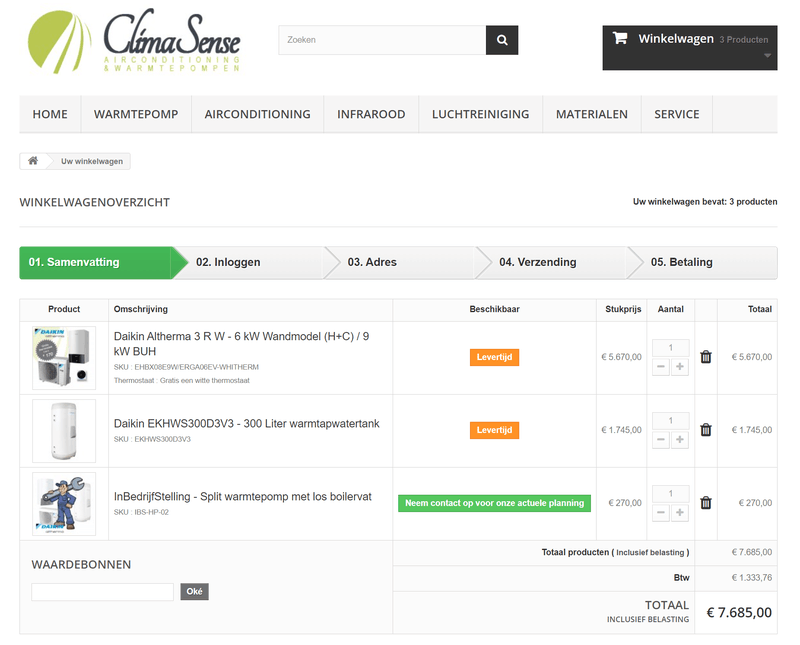Click the Oké voucher button

194,591
